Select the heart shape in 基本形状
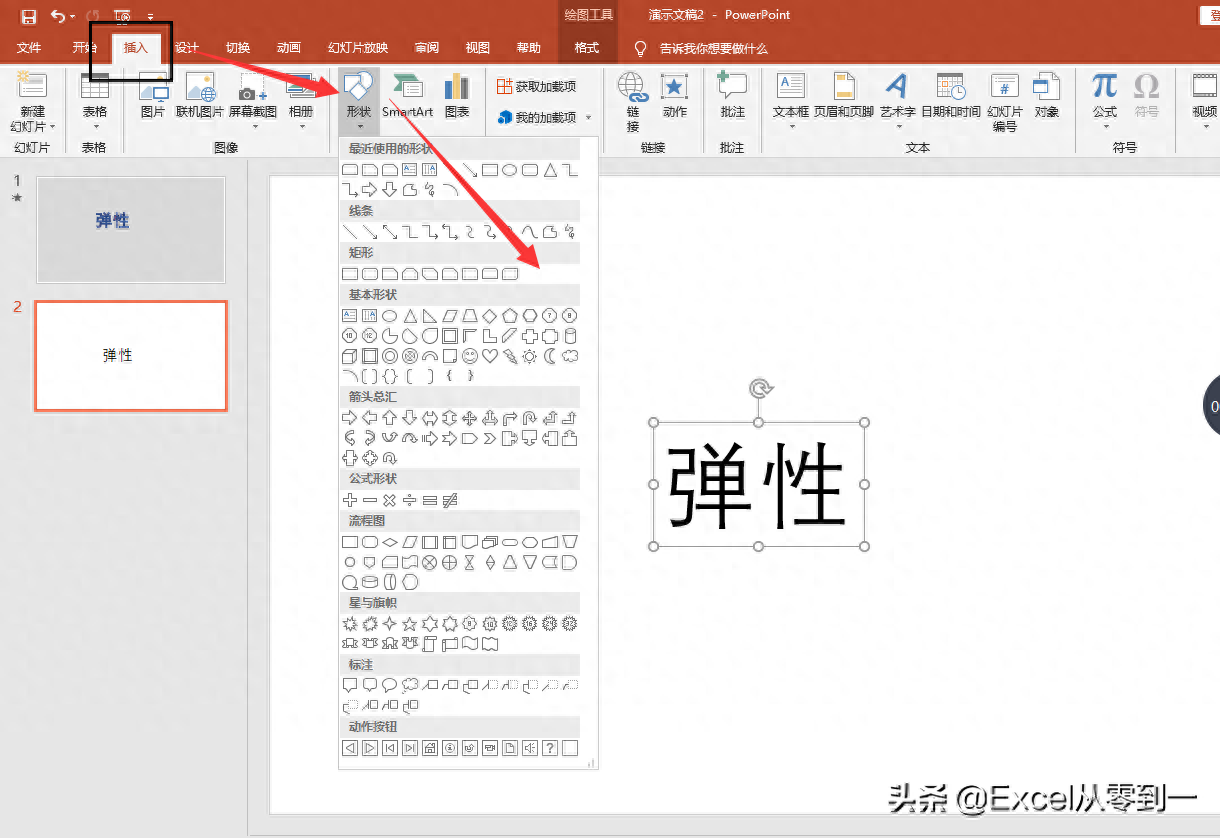1220x838 pixels. pyautogui.click(x=490, y=356)
